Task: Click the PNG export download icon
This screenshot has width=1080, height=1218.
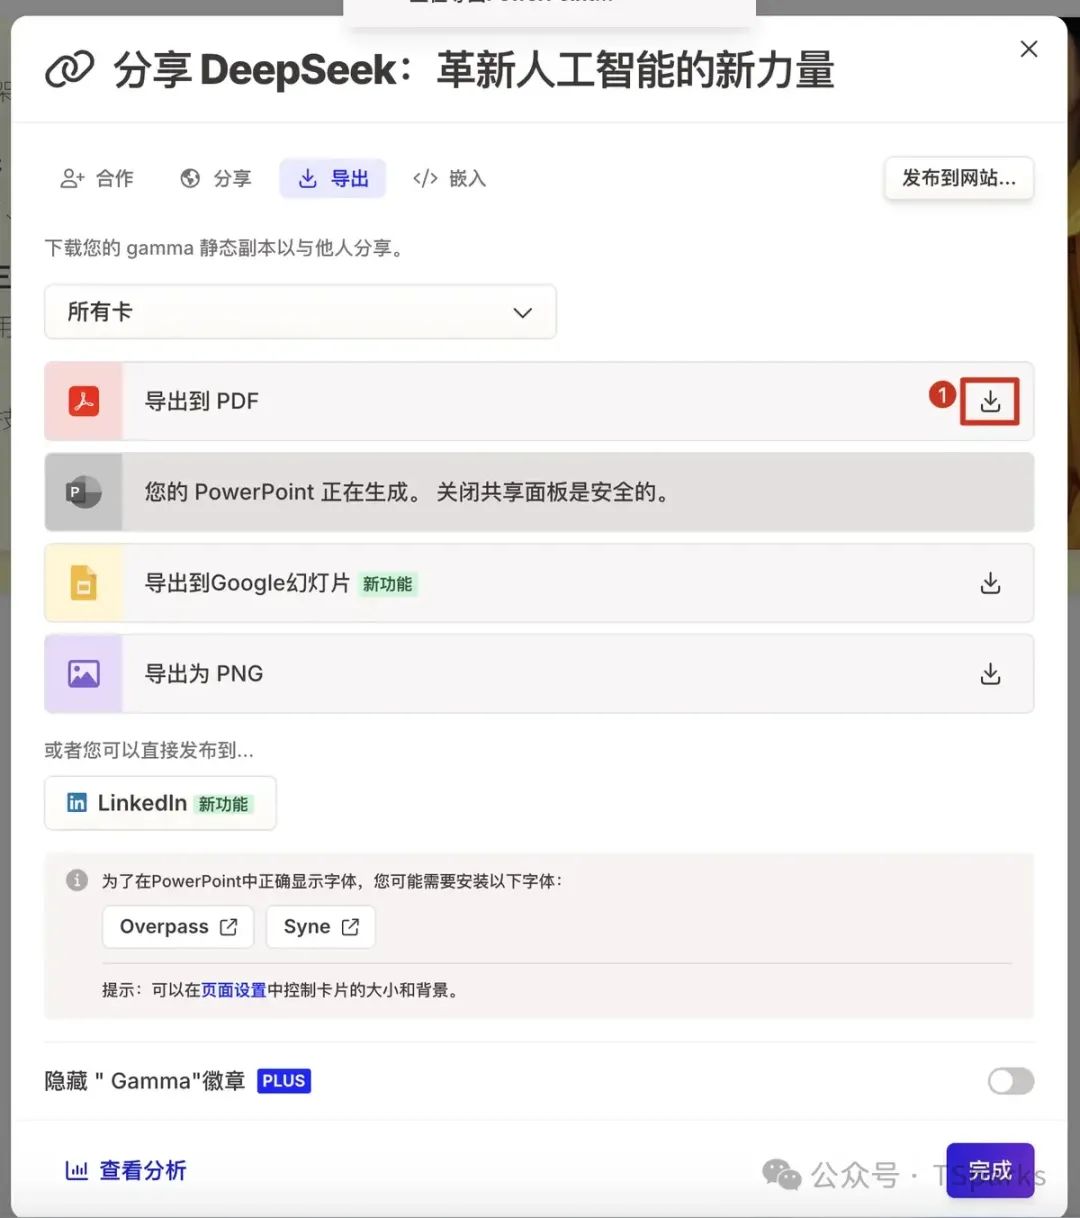Action: pyautogui.click(x=990, y=674)
